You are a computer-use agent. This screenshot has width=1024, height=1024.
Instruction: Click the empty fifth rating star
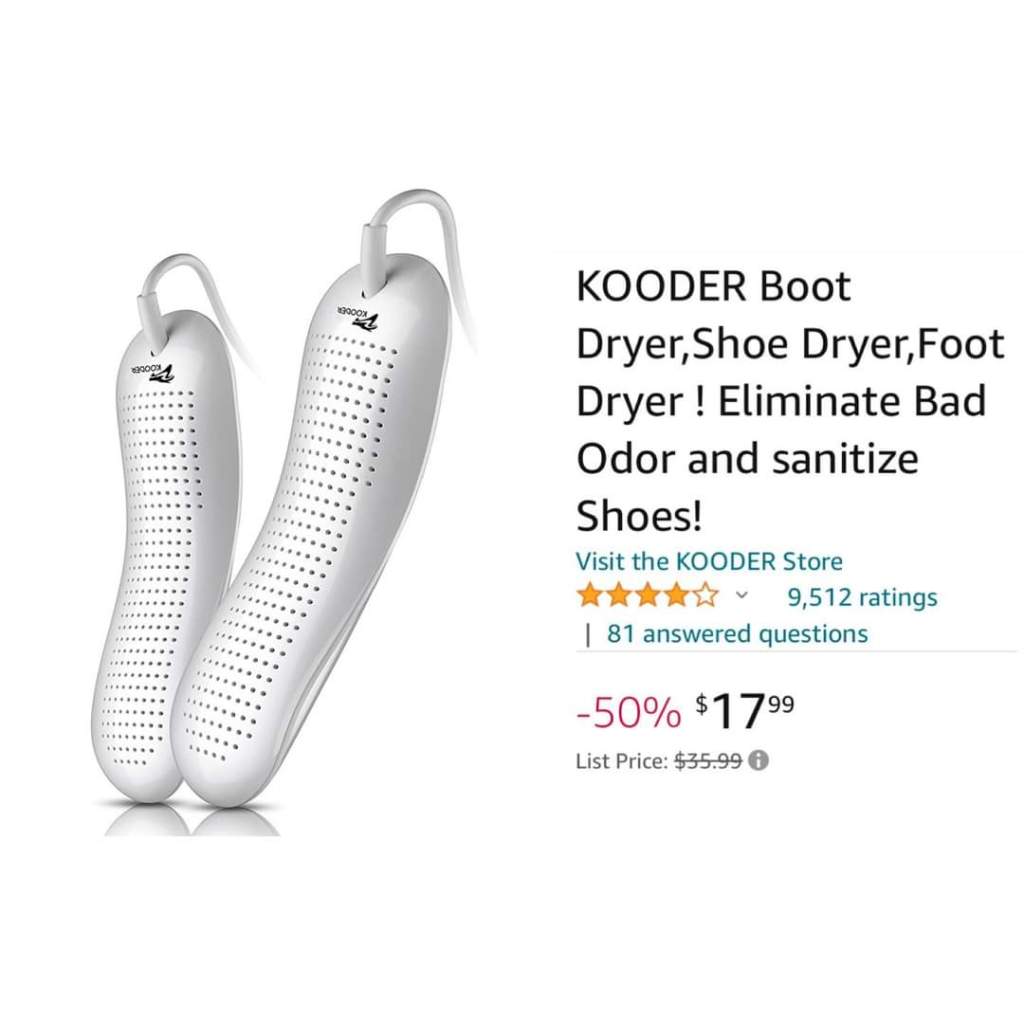pyautogui.click(x=705, y=596)
